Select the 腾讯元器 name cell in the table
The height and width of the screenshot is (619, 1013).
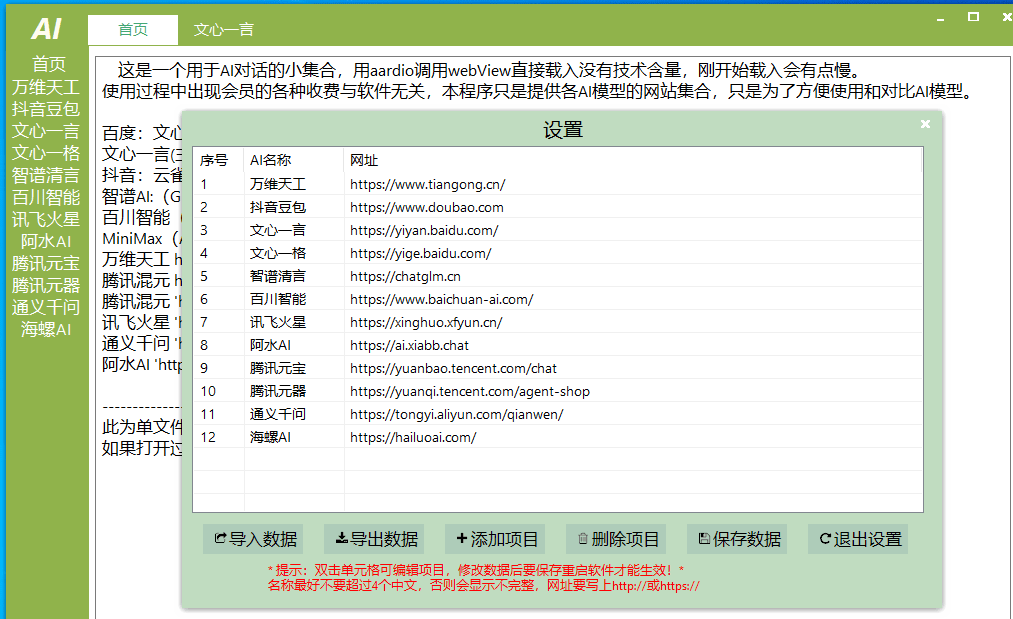pyautogui.click(x=294, y=391)
